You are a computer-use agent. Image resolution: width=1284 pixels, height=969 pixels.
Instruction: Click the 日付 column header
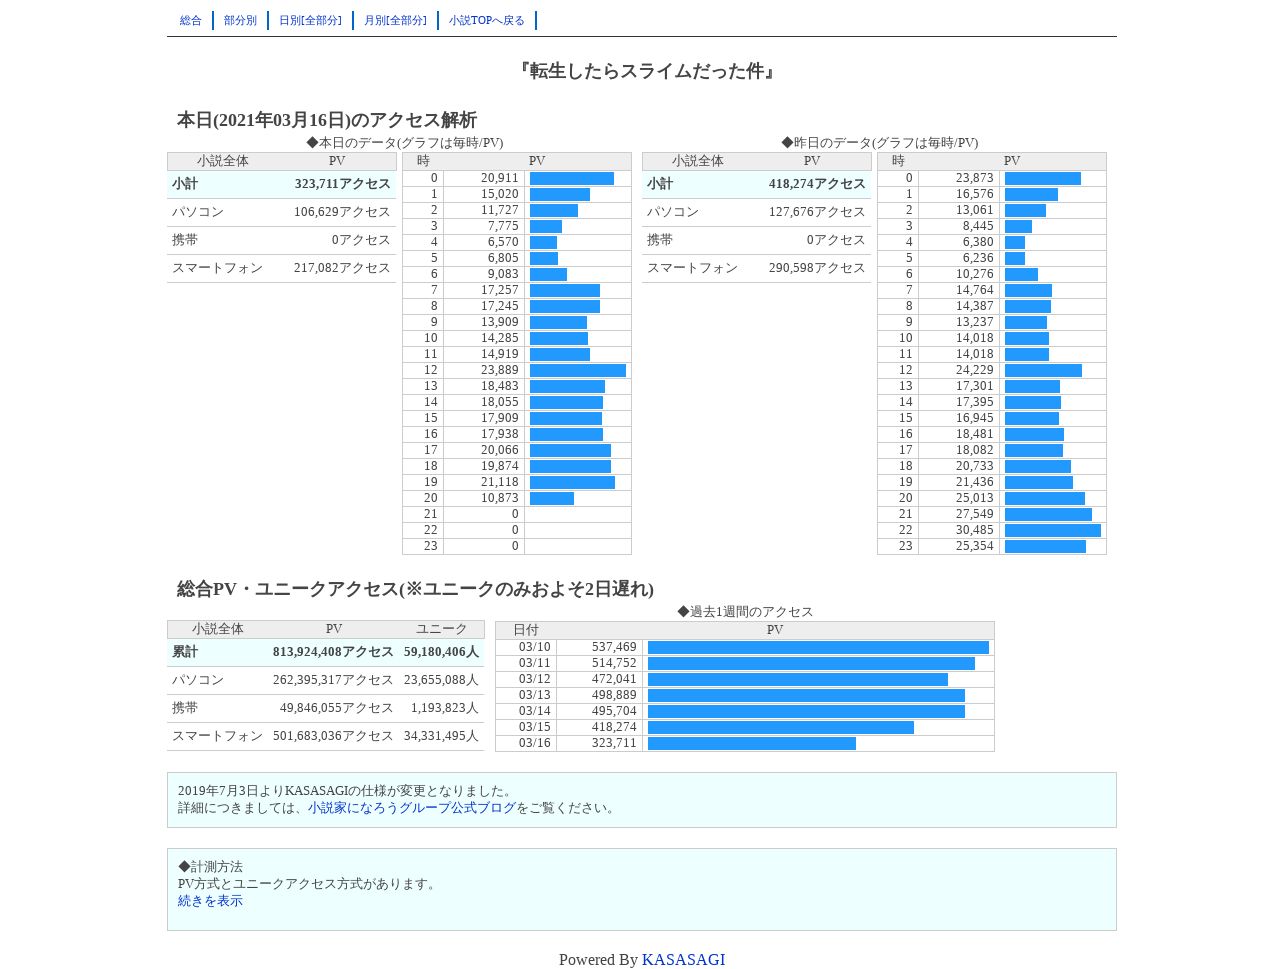(526, 630)
